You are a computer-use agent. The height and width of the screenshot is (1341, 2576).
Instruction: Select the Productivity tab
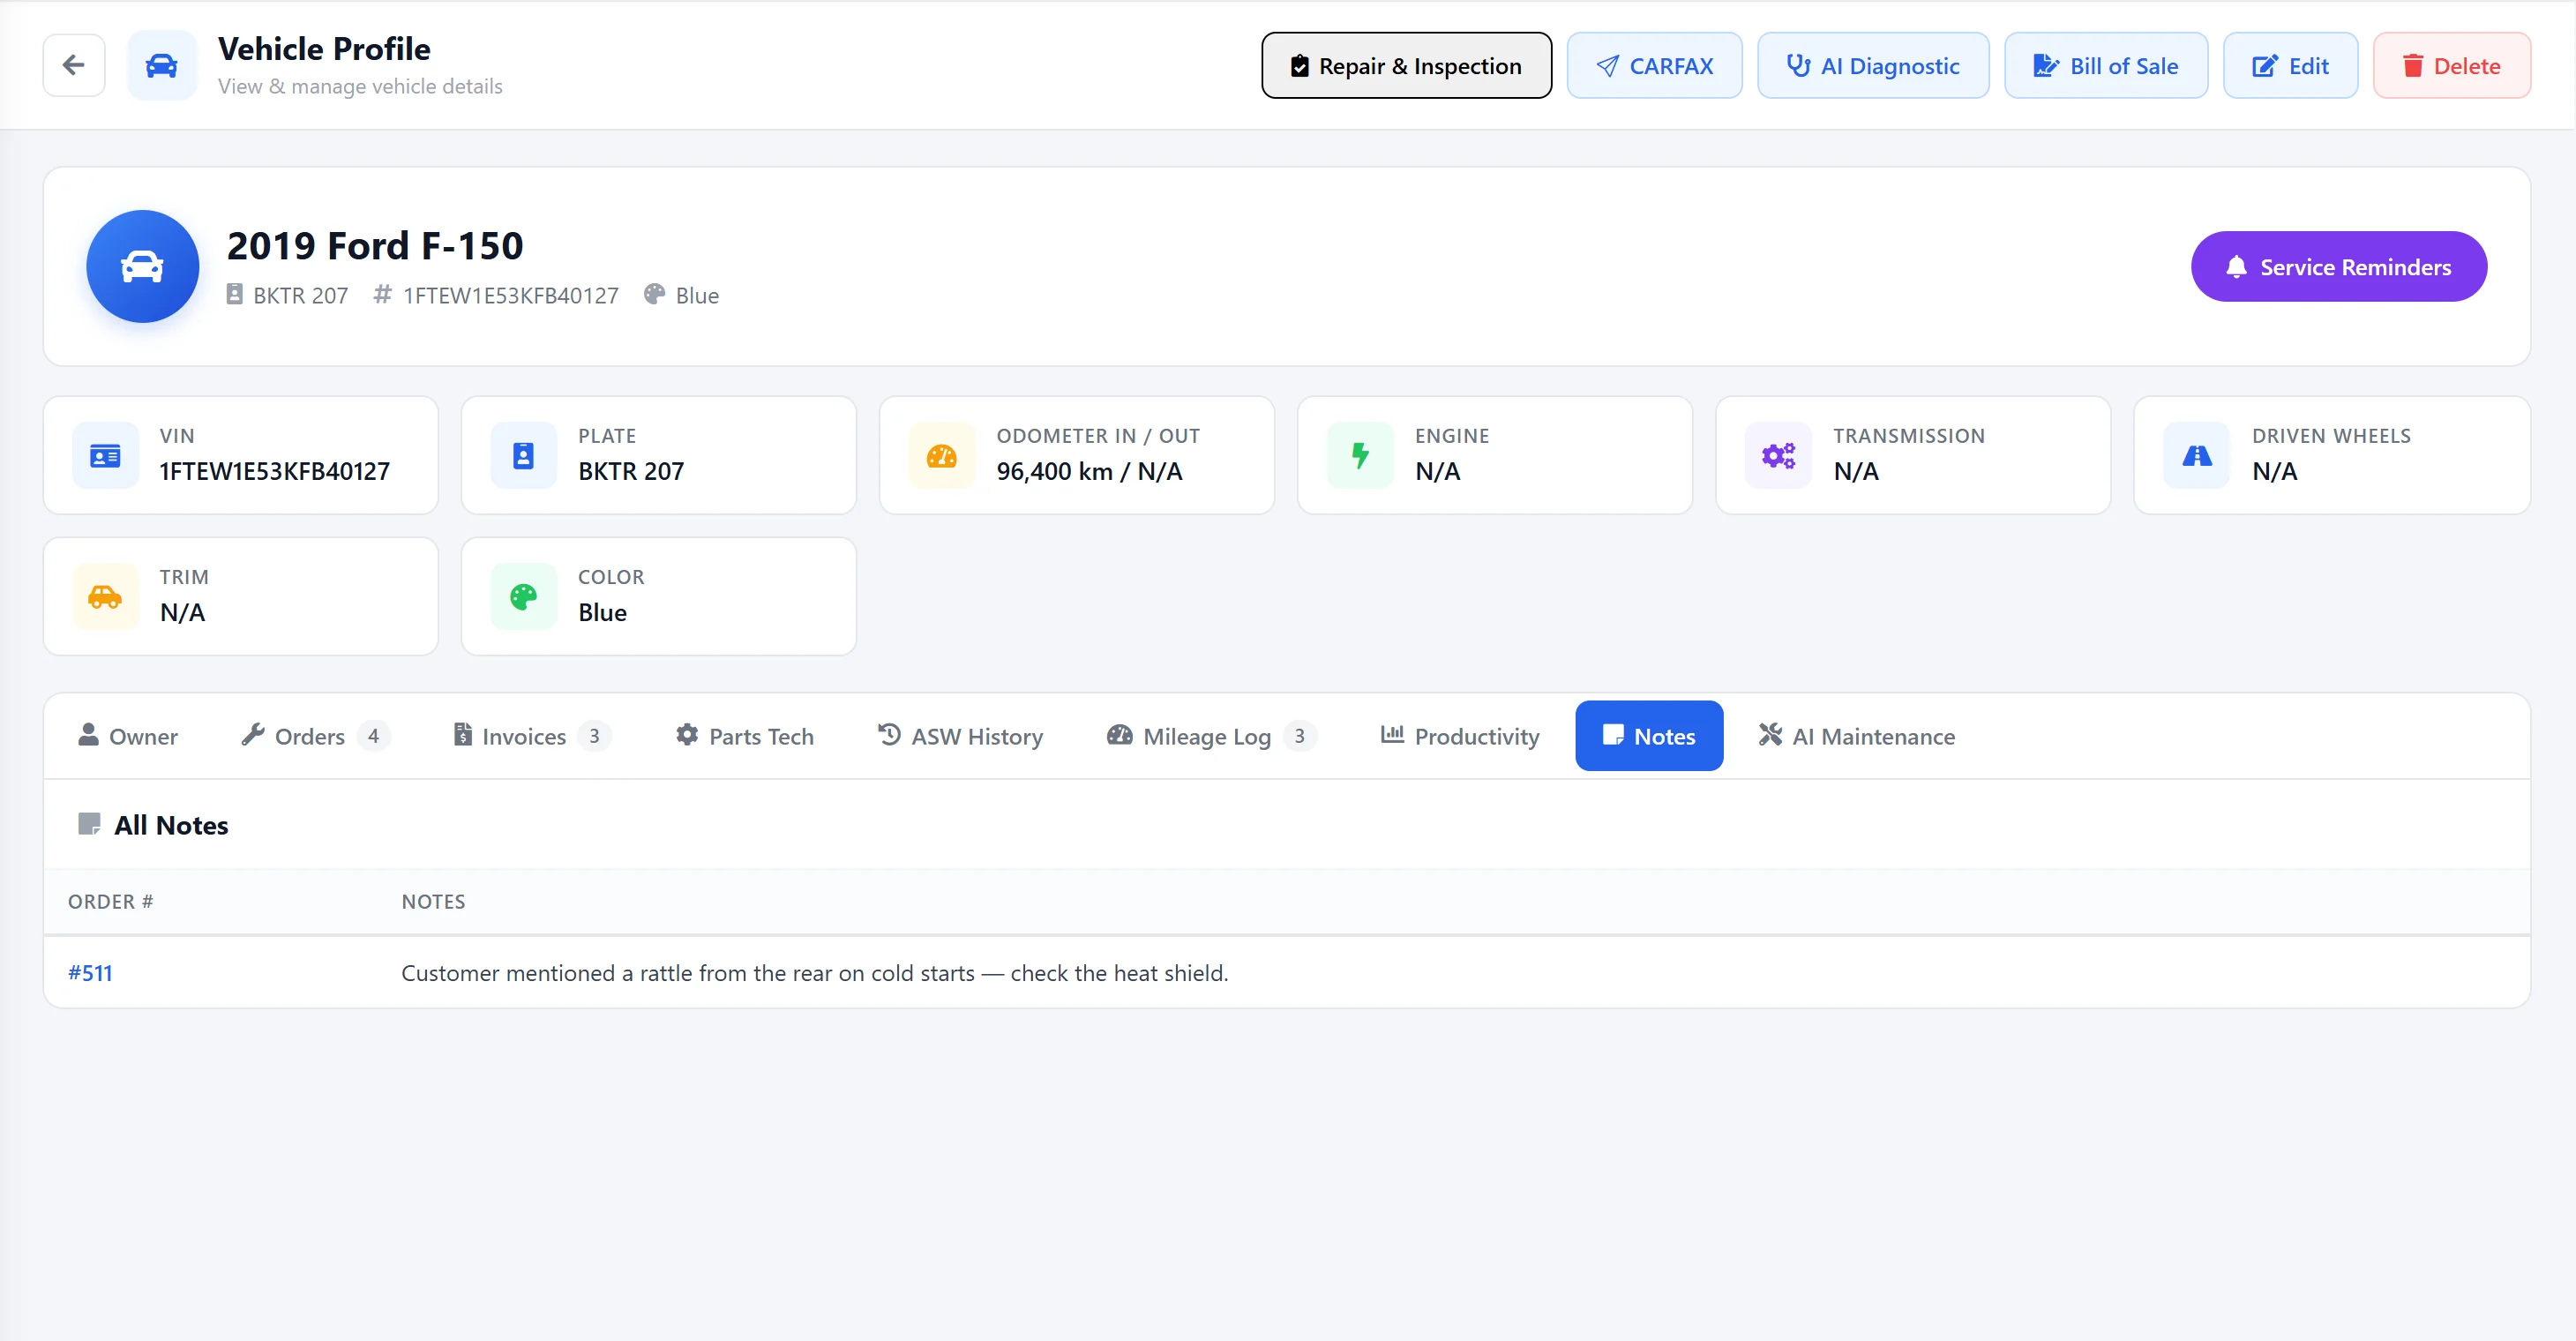1459,736
